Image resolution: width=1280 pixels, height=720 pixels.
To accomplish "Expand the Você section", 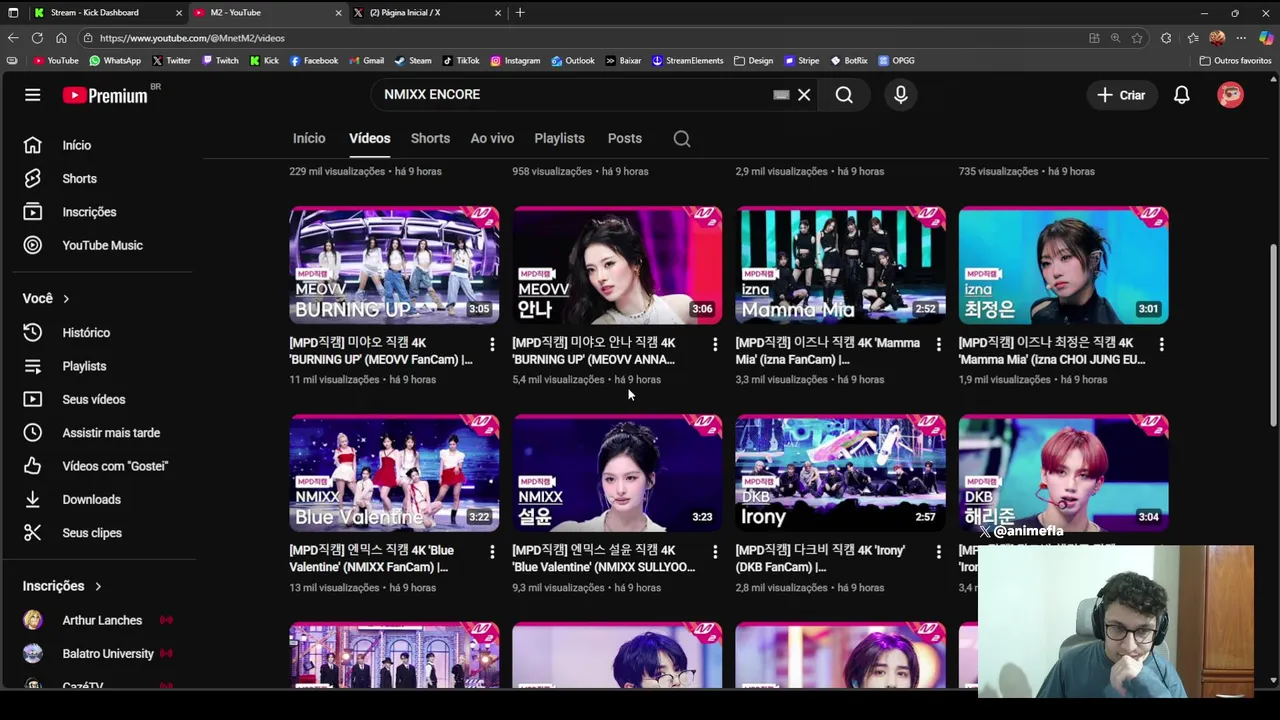I will (47, 298).
